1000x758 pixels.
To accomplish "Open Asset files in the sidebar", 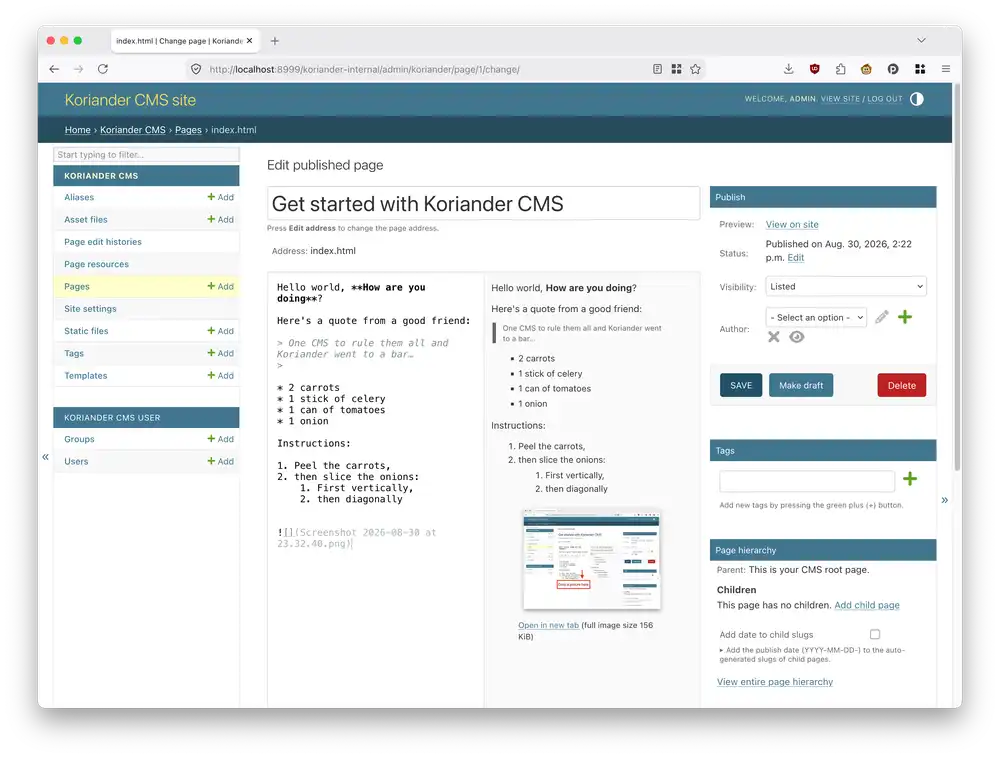I will pyautogui.click(x=85, y=219).
